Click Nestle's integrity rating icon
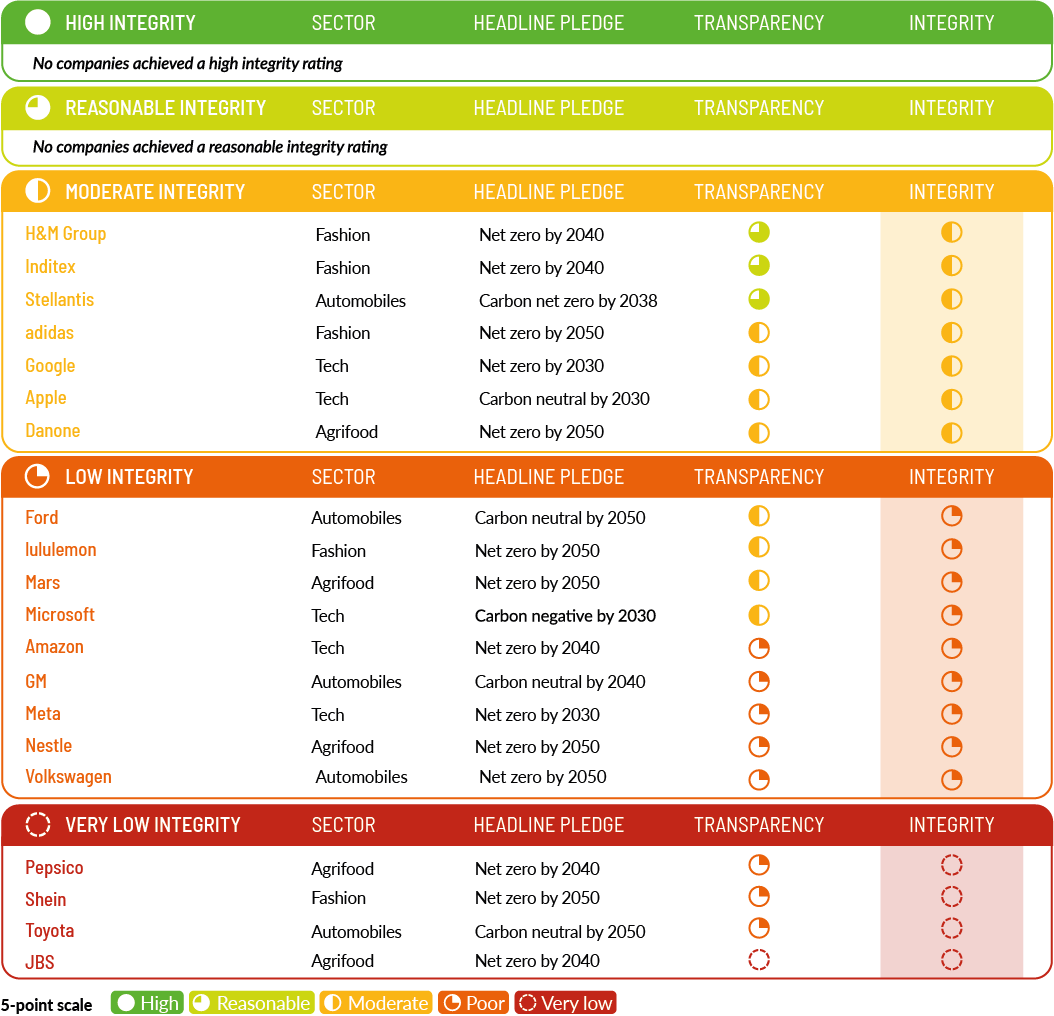Viewport: 1054px width, 1016px height. [951, 746]
